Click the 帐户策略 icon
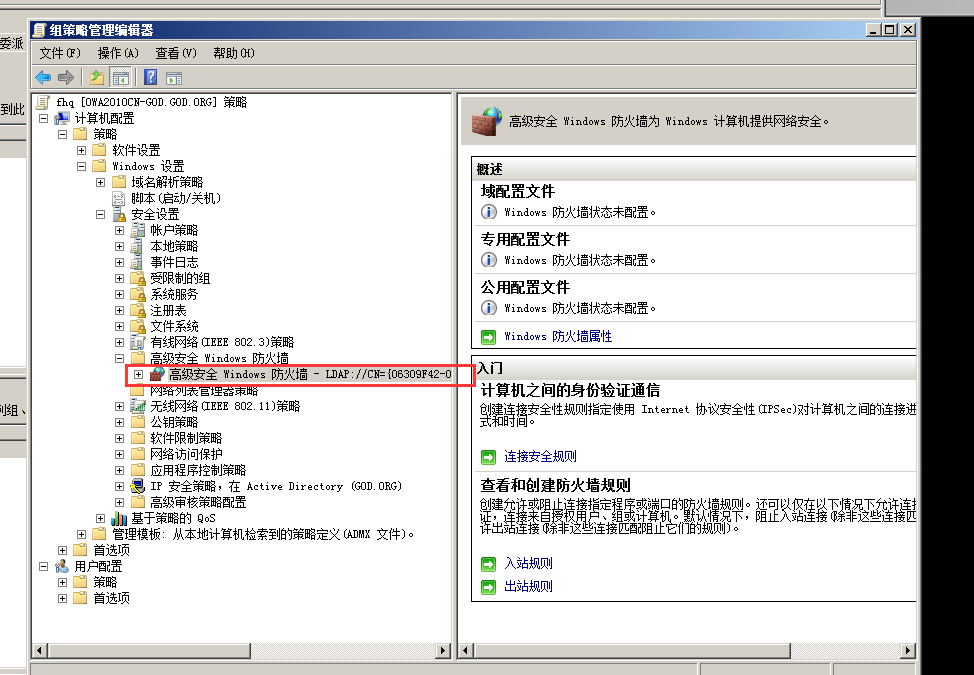 tap(138, 230)
